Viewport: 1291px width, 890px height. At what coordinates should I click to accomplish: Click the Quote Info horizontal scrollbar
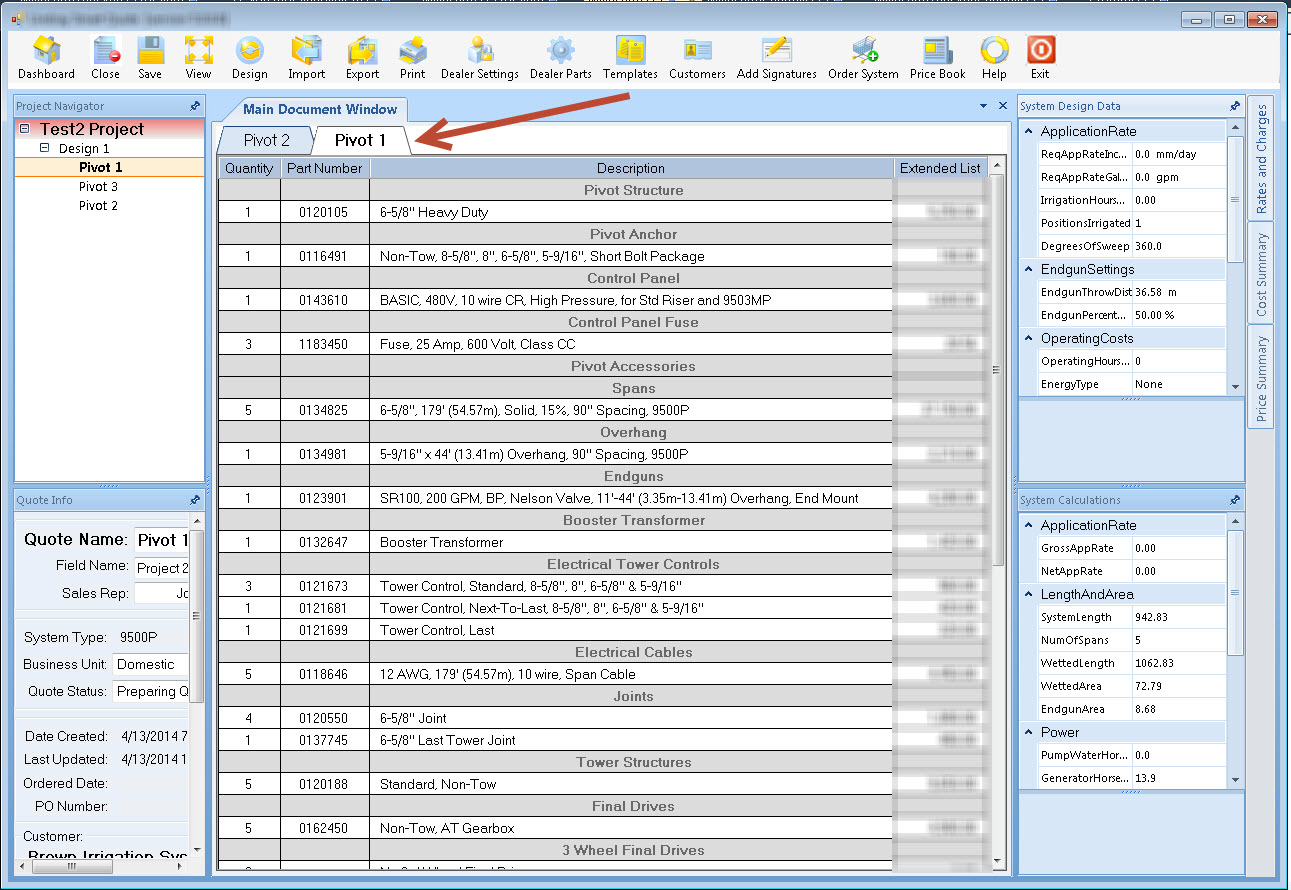pos(103,866)
